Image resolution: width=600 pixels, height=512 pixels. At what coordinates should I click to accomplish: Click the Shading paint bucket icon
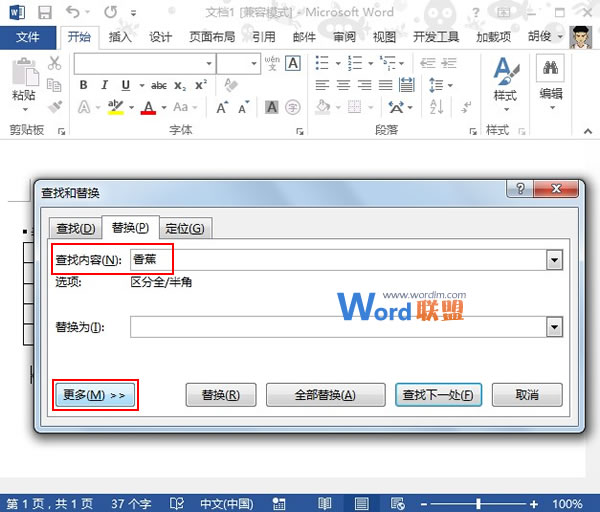(x=323, y=107)
